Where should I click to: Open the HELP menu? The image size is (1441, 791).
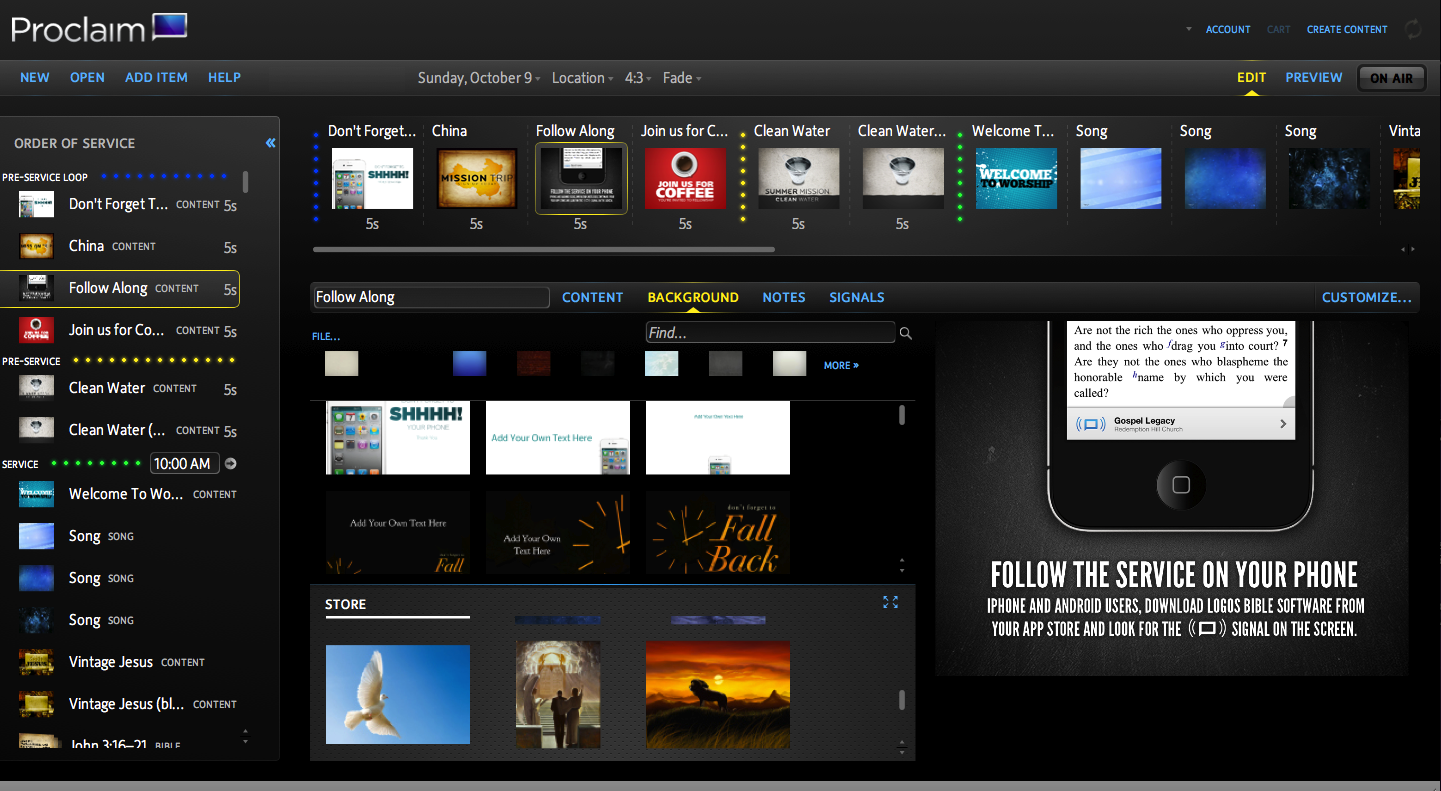(224, 77)
